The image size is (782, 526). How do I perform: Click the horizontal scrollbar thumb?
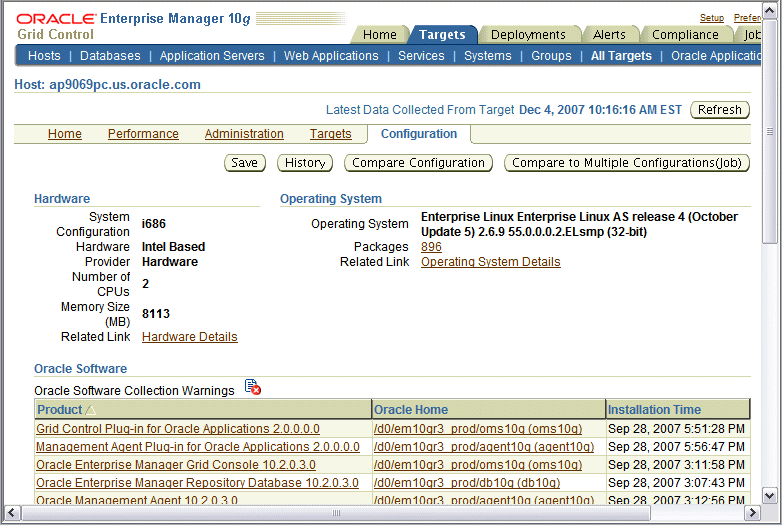tap(336, 513)
